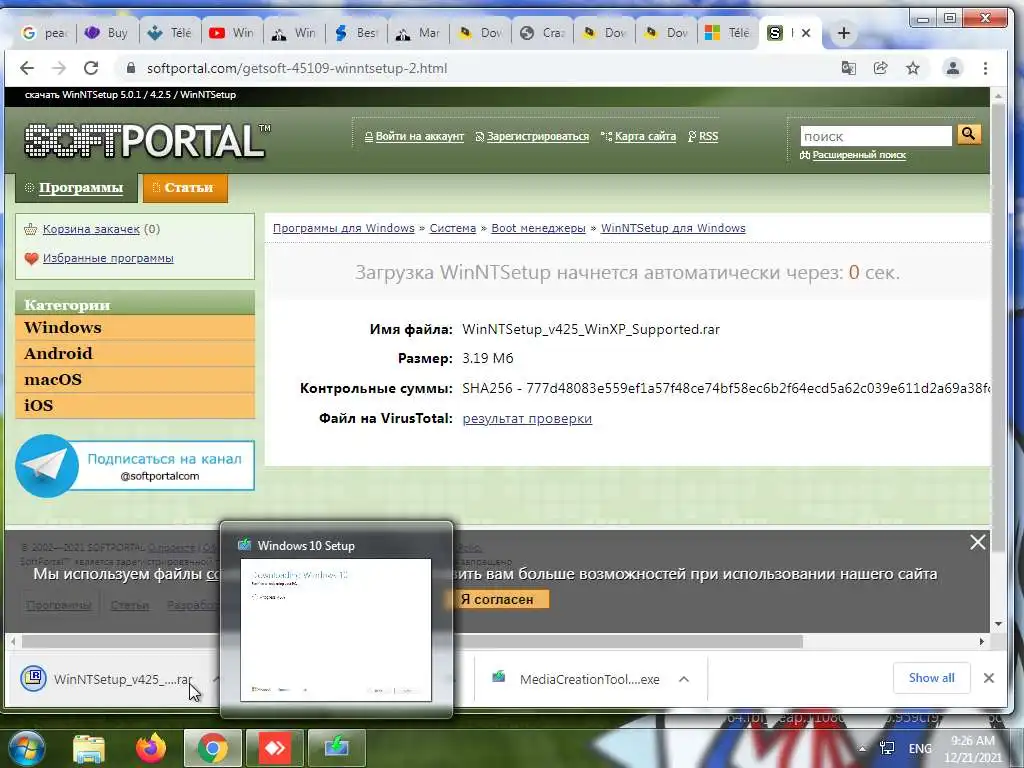Viewport: 1024px width, 768px height.
Task: Click the ENG language indicator
Action: tap(920, 748)
